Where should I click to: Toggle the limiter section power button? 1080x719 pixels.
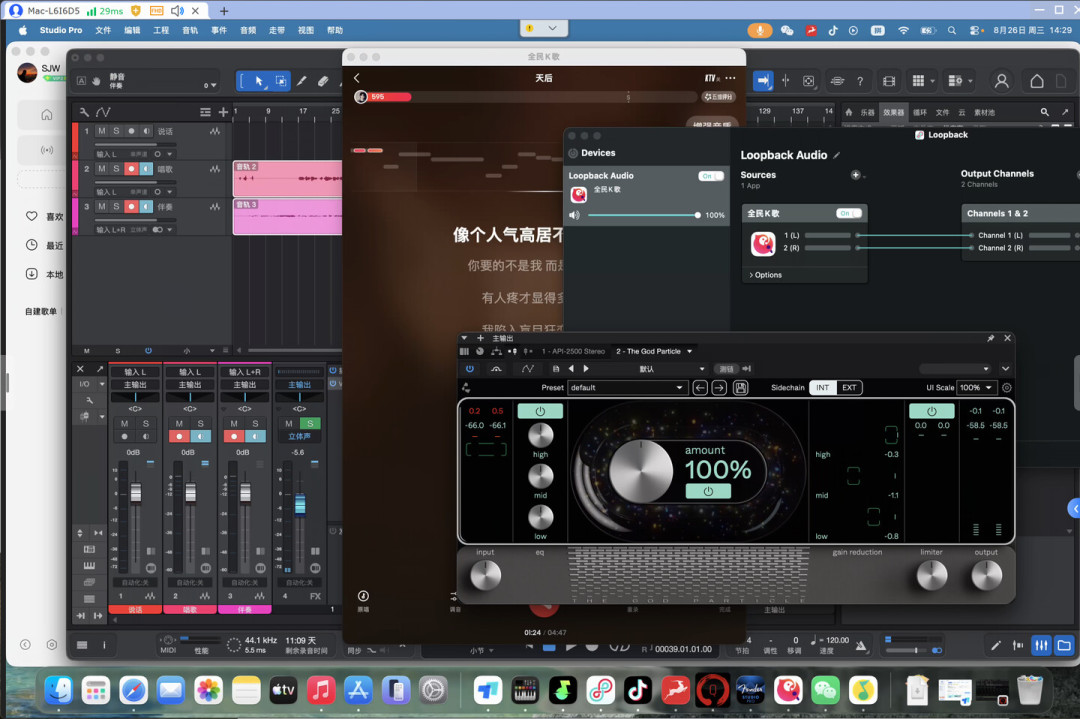931,411
